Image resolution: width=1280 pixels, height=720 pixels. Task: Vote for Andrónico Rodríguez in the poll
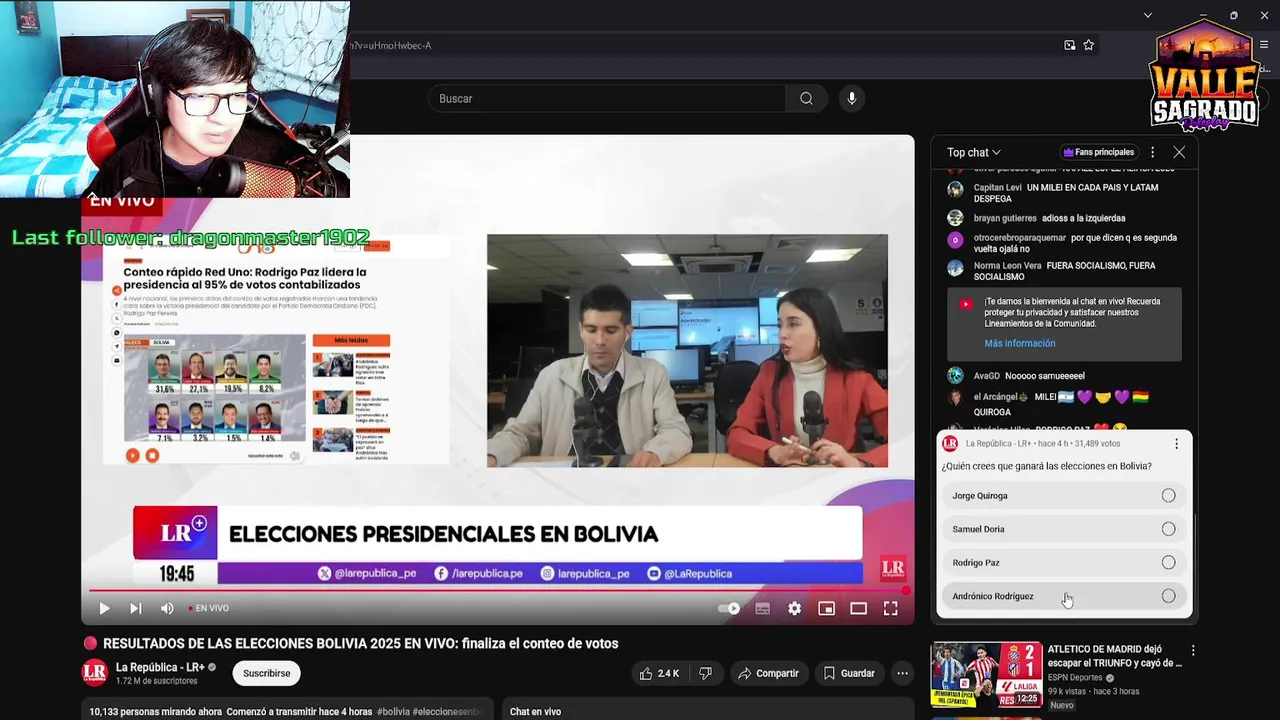coord(1064,596)
